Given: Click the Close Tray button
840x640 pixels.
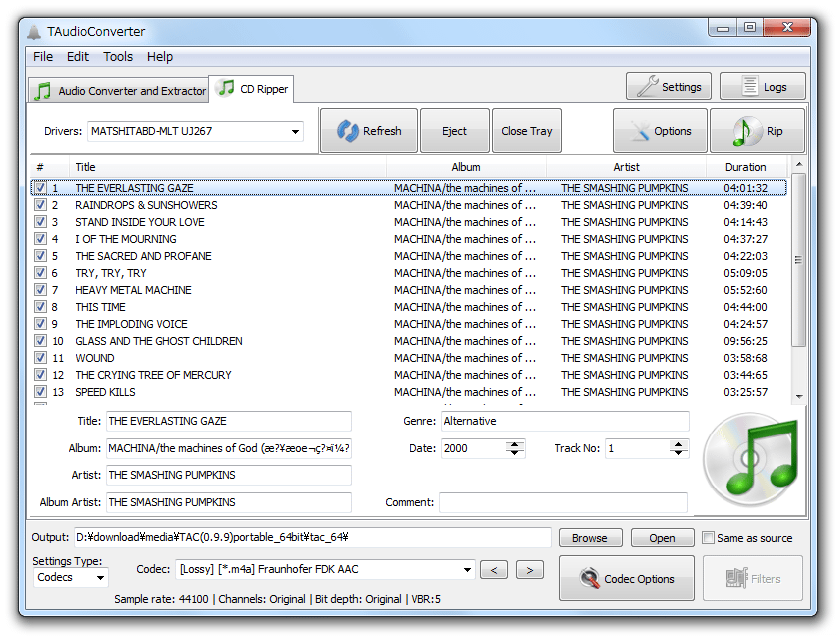Looking at the screenshot, I should click(x=527, y=131).
